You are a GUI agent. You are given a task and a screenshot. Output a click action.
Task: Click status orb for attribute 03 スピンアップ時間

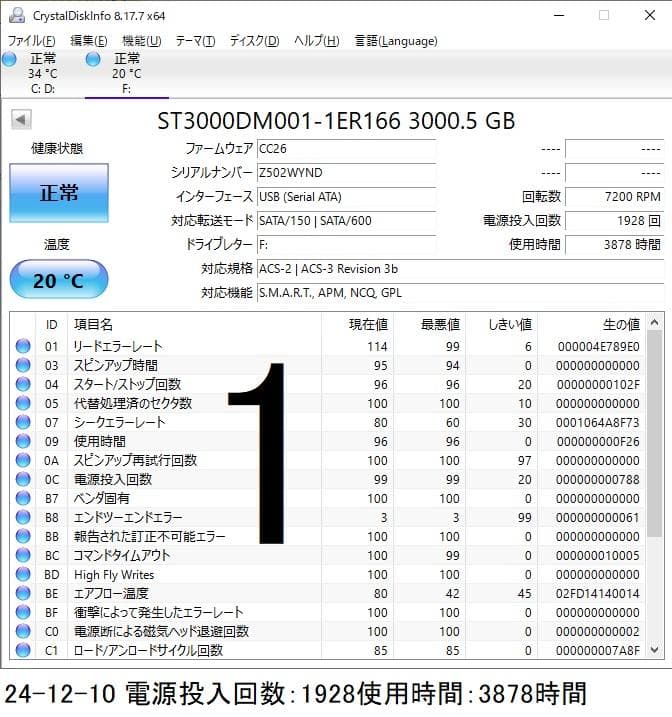[23, 365]
